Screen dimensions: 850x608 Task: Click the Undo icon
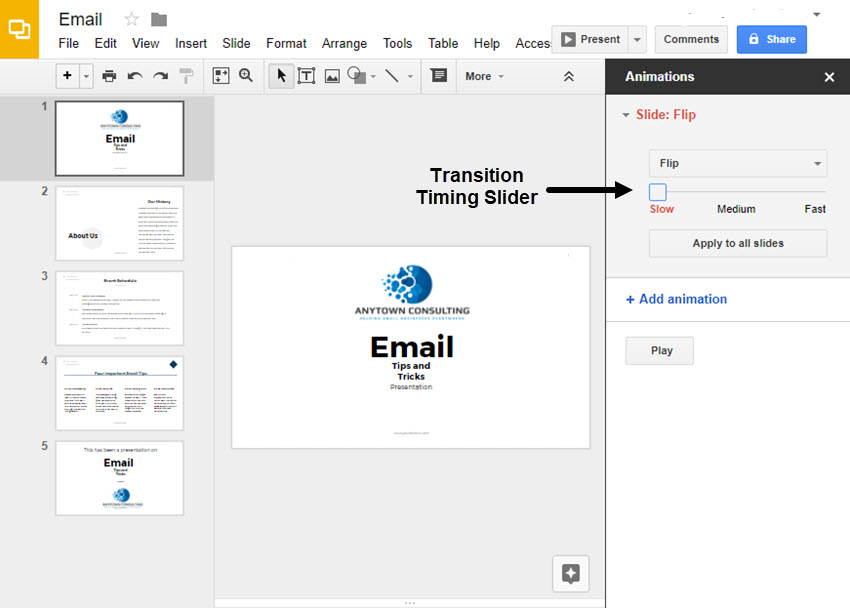[135, 76]
